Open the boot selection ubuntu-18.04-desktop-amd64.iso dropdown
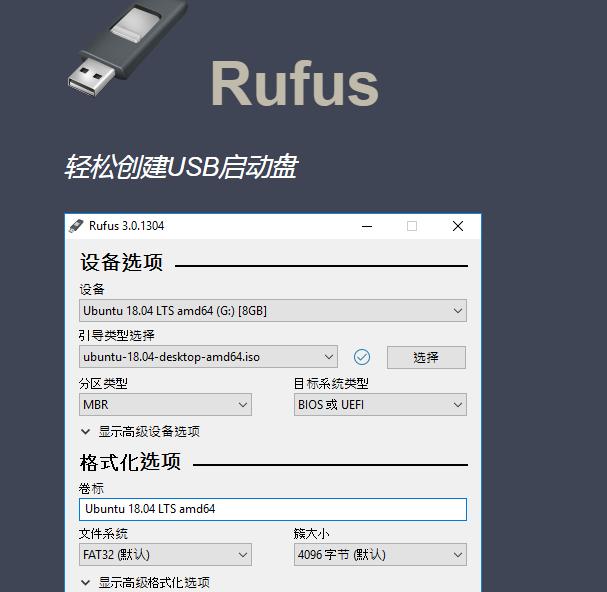Screen dimensions: 607x592 pyautogui.click(x=208, y=357)
